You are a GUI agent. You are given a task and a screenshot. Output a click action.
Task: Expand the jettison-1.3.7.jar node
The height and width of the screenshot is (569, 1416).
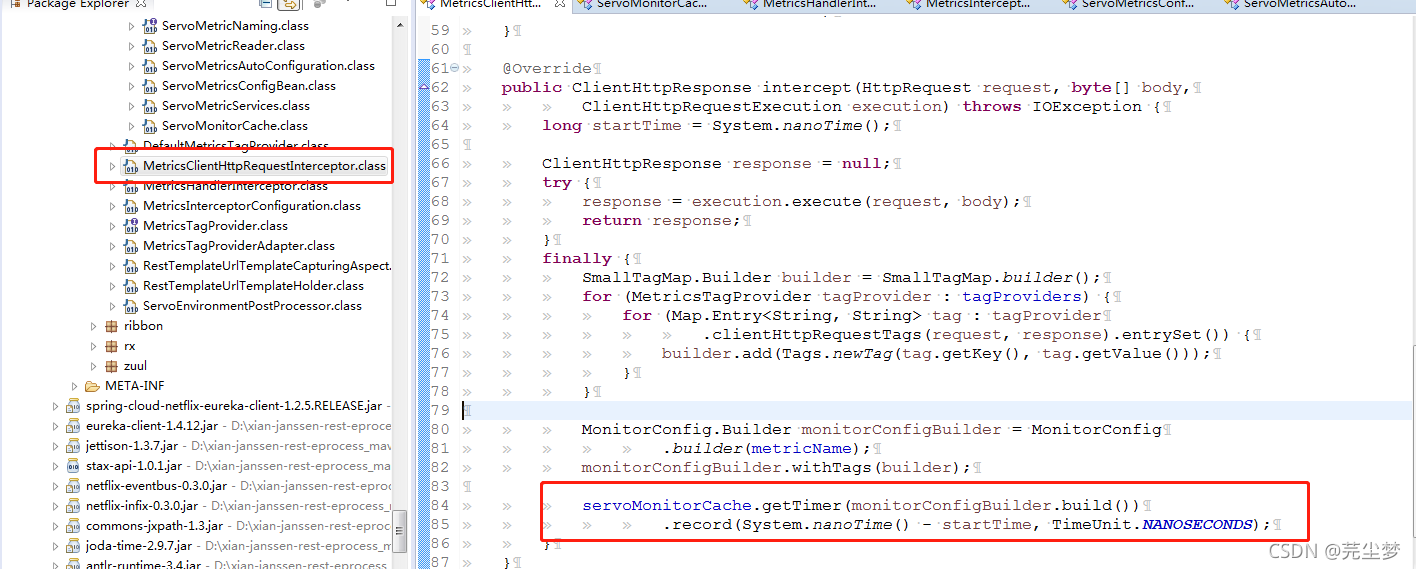[x=55, y=446]
